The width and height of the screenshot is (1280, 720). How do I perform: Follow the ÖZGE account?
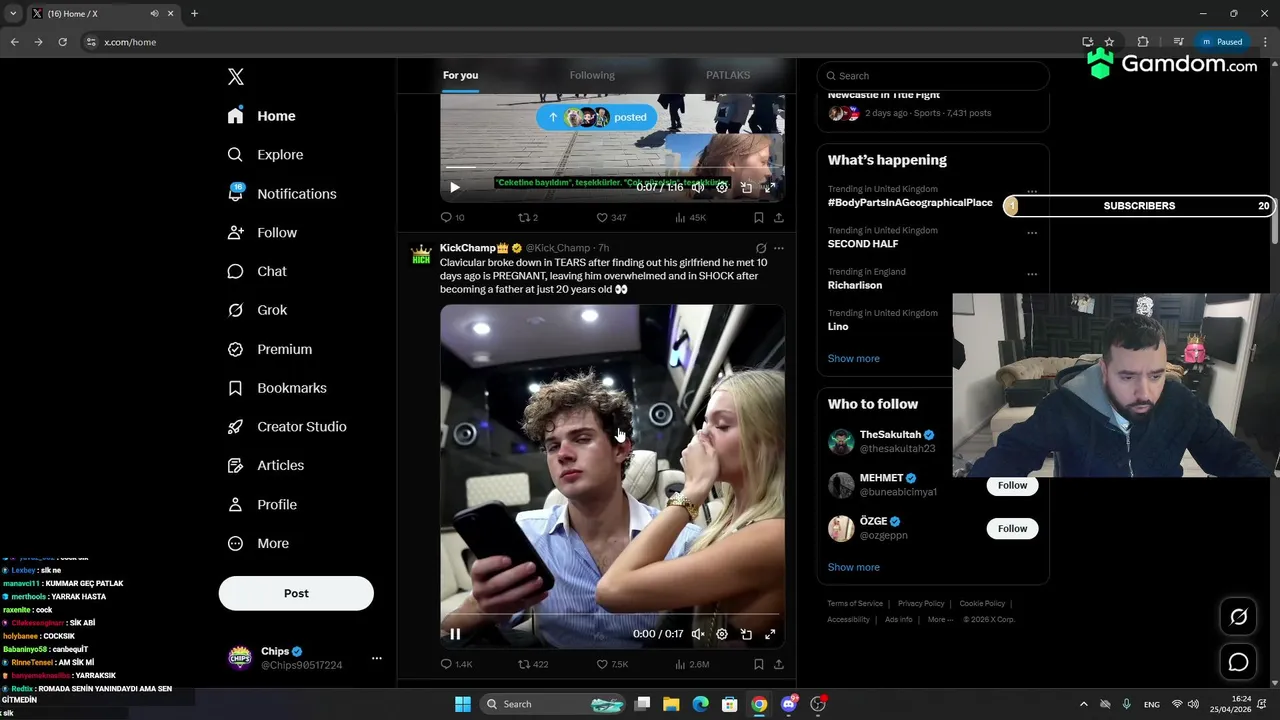1012,528
